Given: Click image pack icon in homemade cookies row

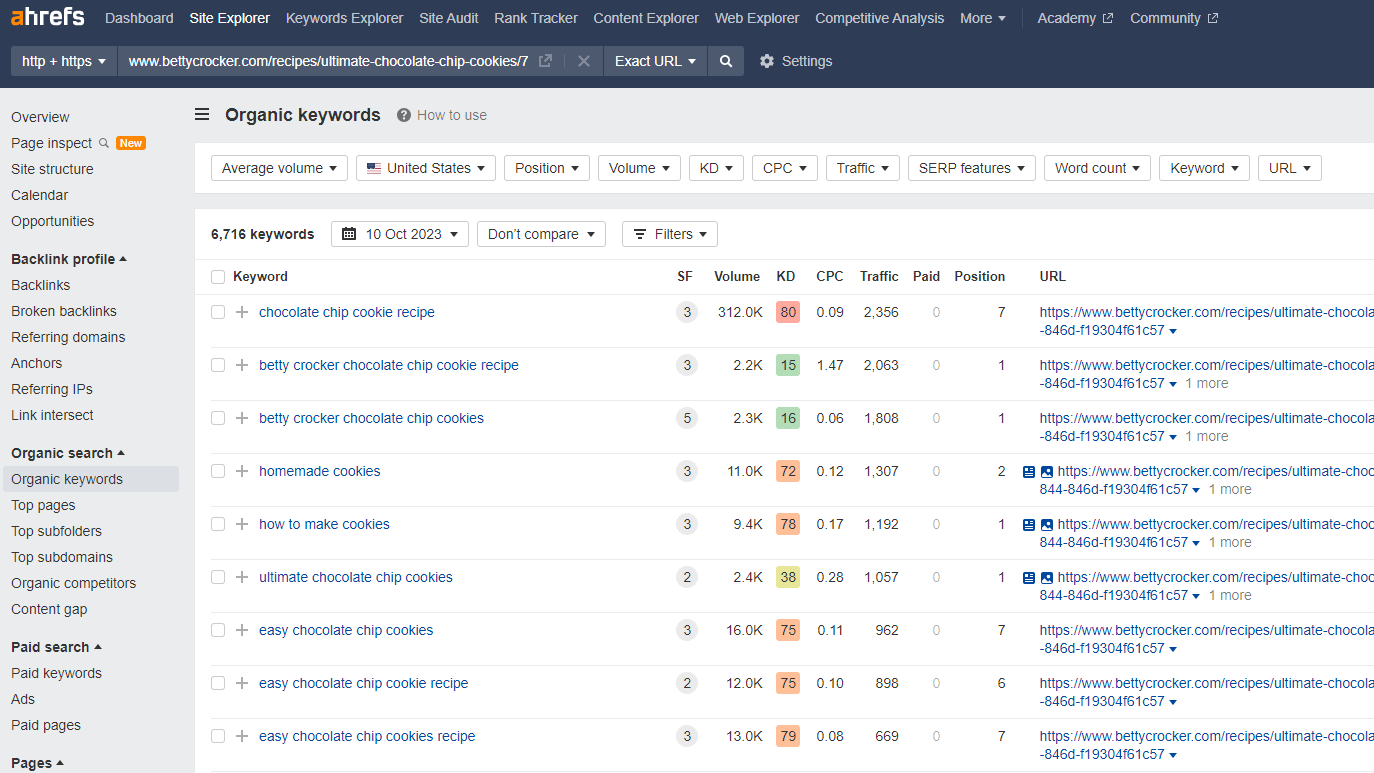Looking at the screenshot, I should pos(1047,471).
